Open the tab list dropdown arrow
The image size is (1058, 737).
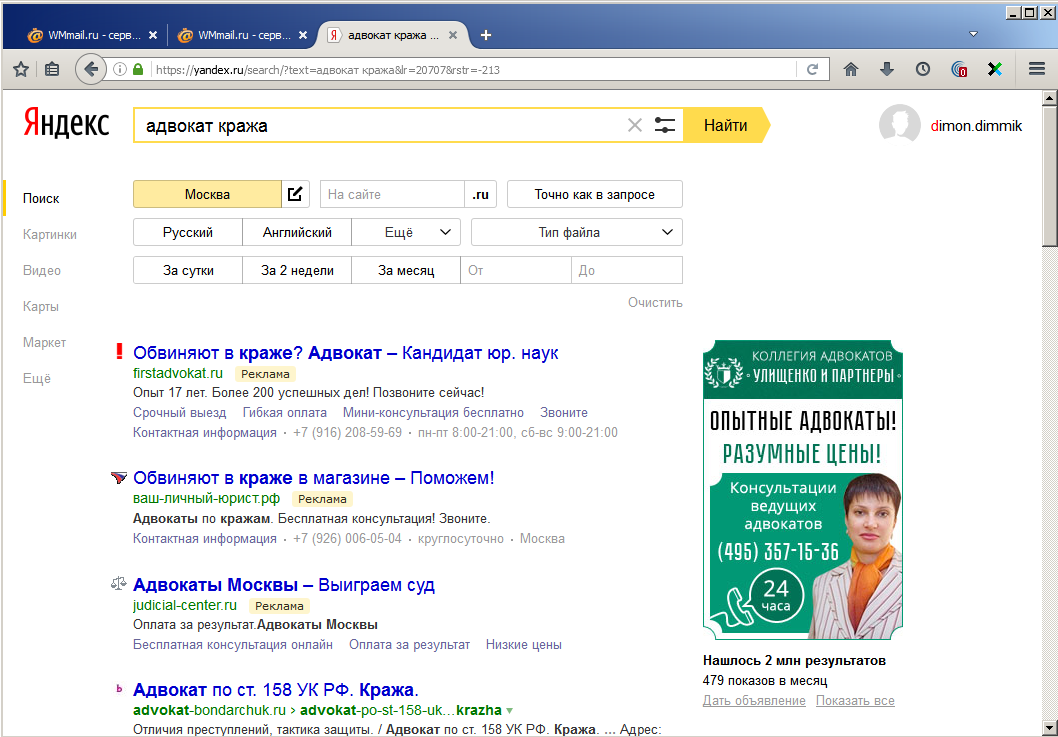pyautogui.click(x=973, y=34)
